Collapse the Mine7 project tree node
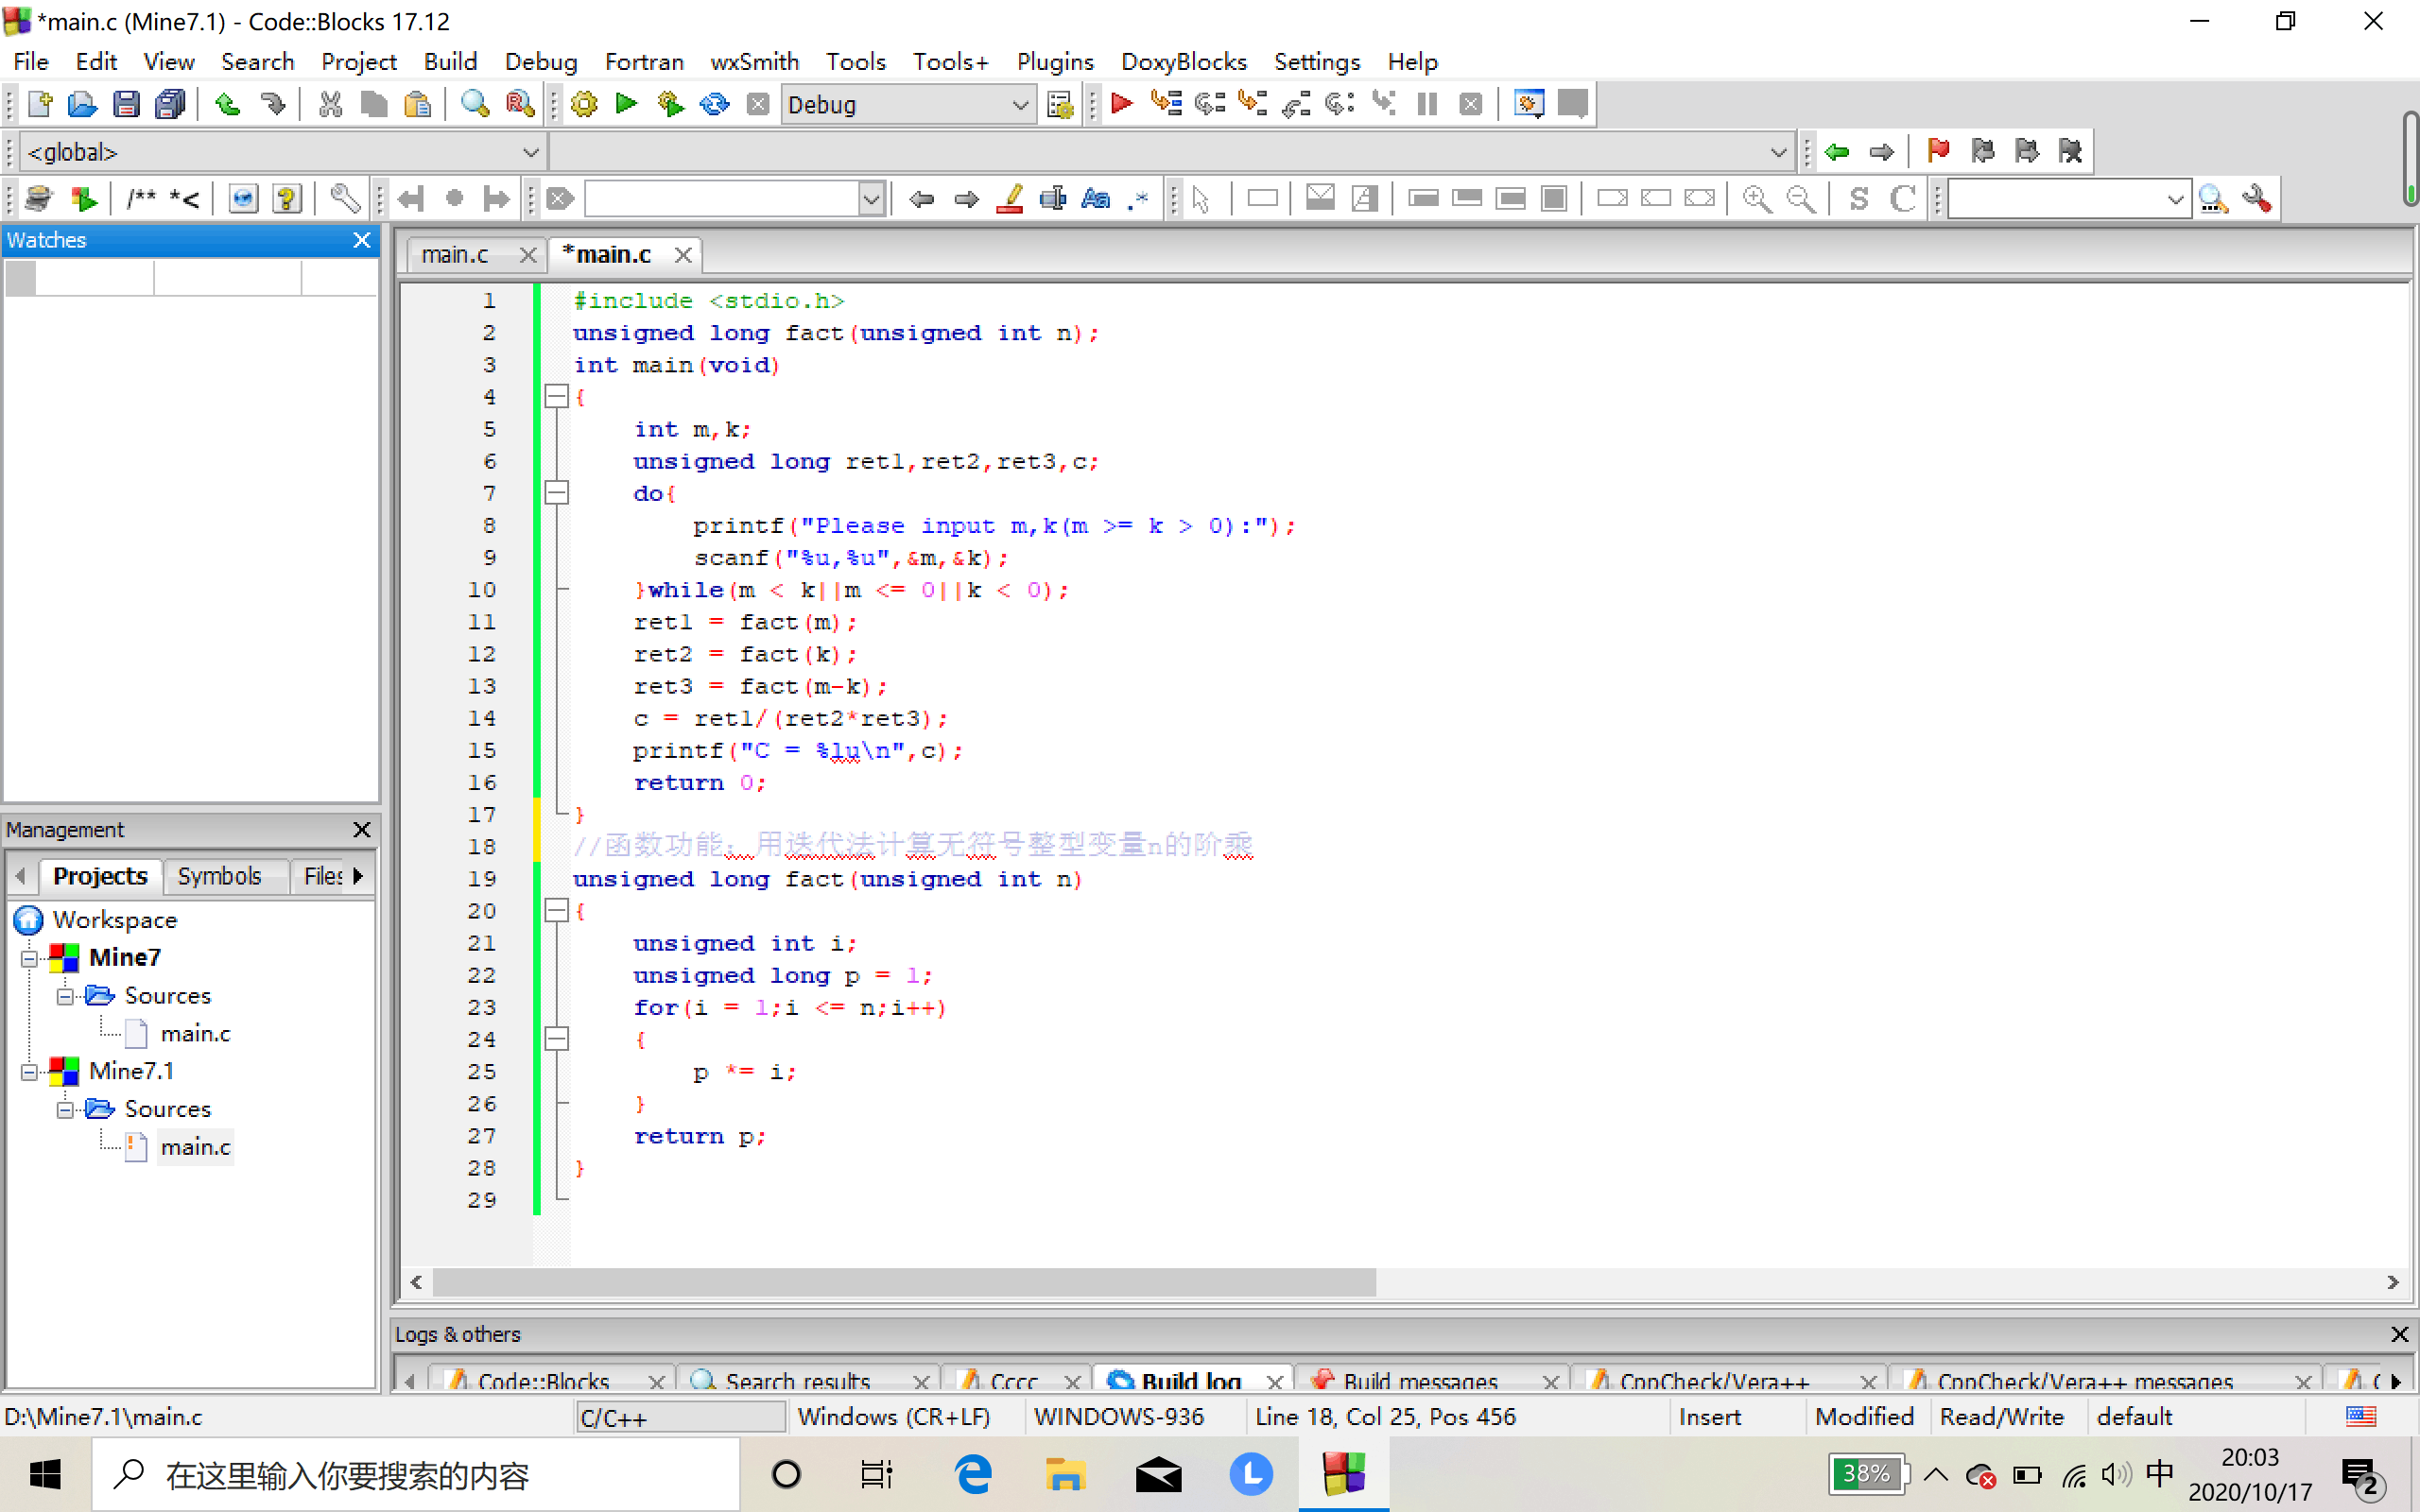This screenshot has width=2420, height=1512. click(x=30, y=958)
